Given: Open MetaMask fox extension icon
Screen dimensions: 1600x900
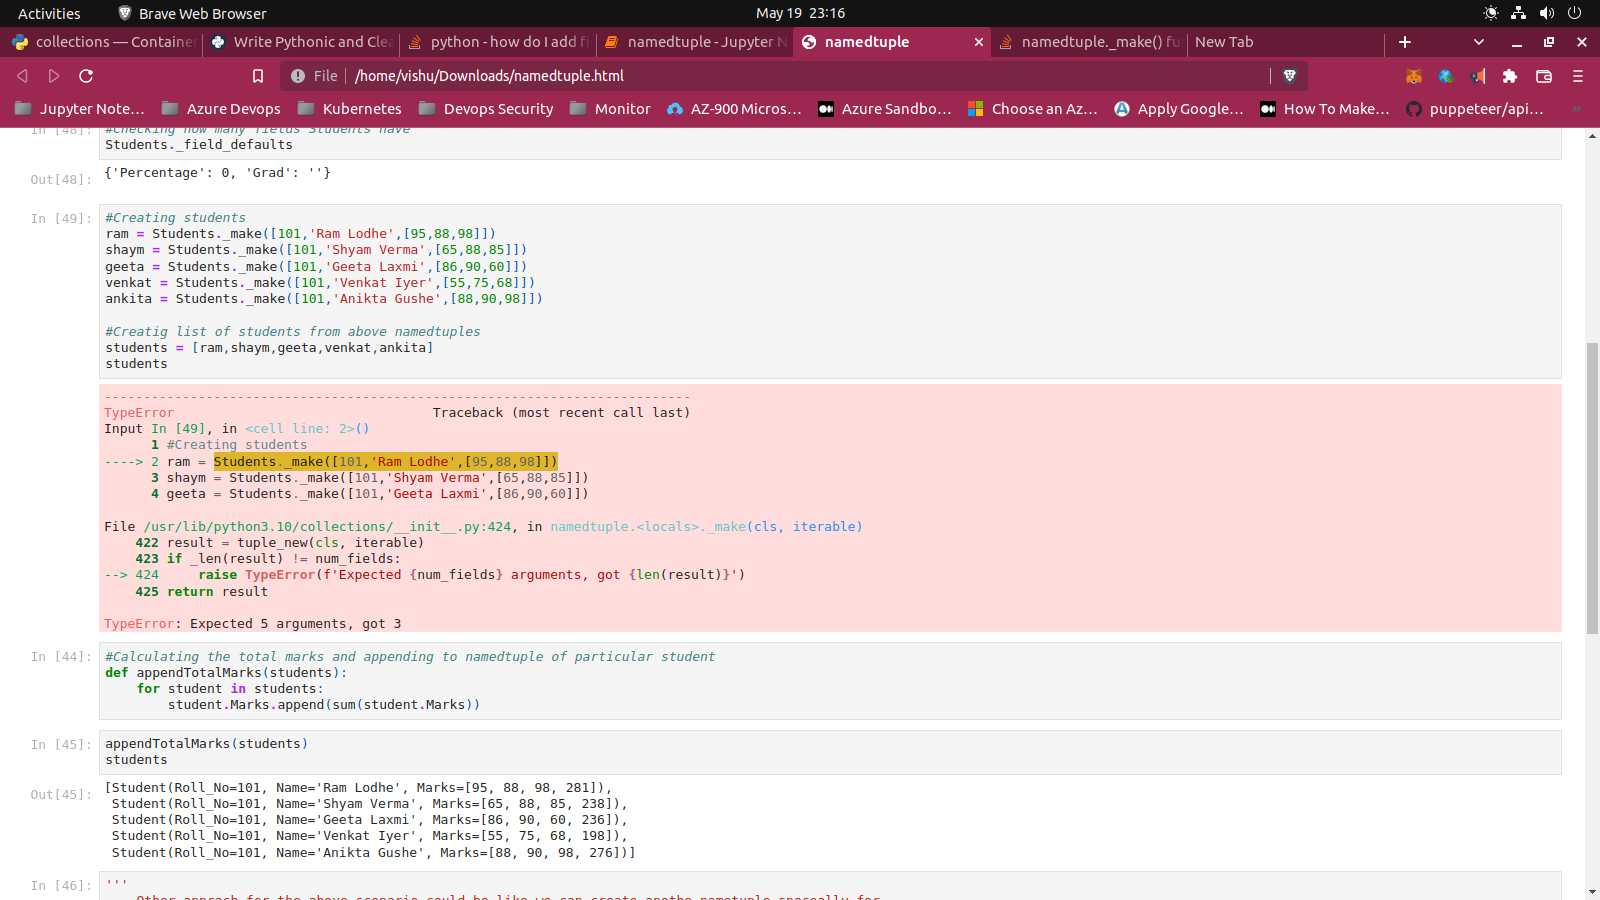Looking at the screenshot, I should click(1414, 76).
